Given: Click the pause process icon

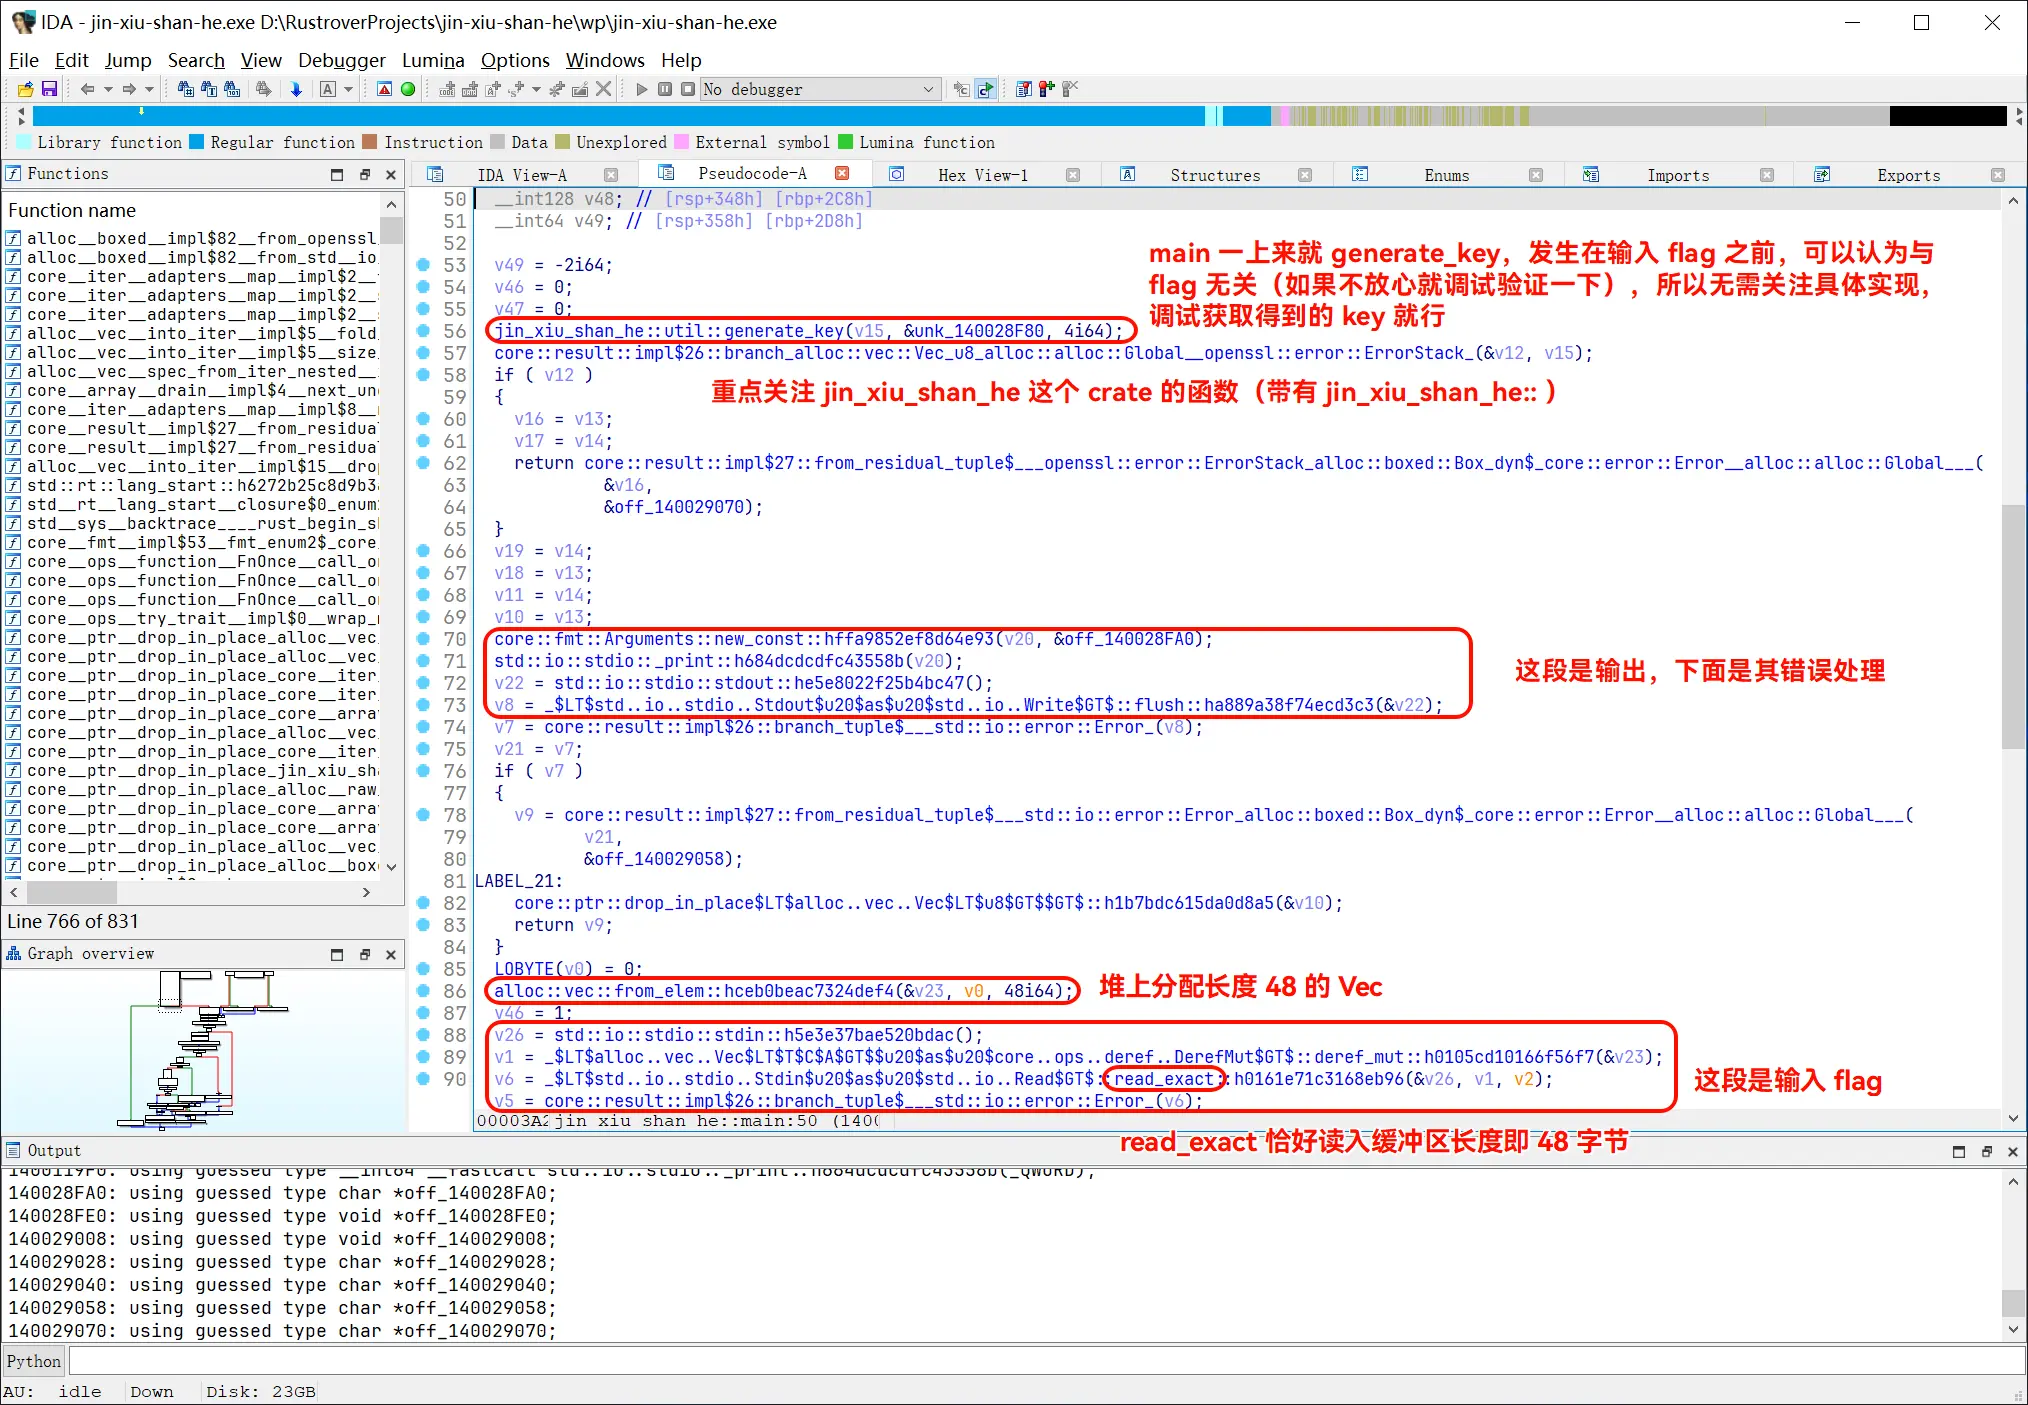Looking at the screenshot, I should [665, 89].
